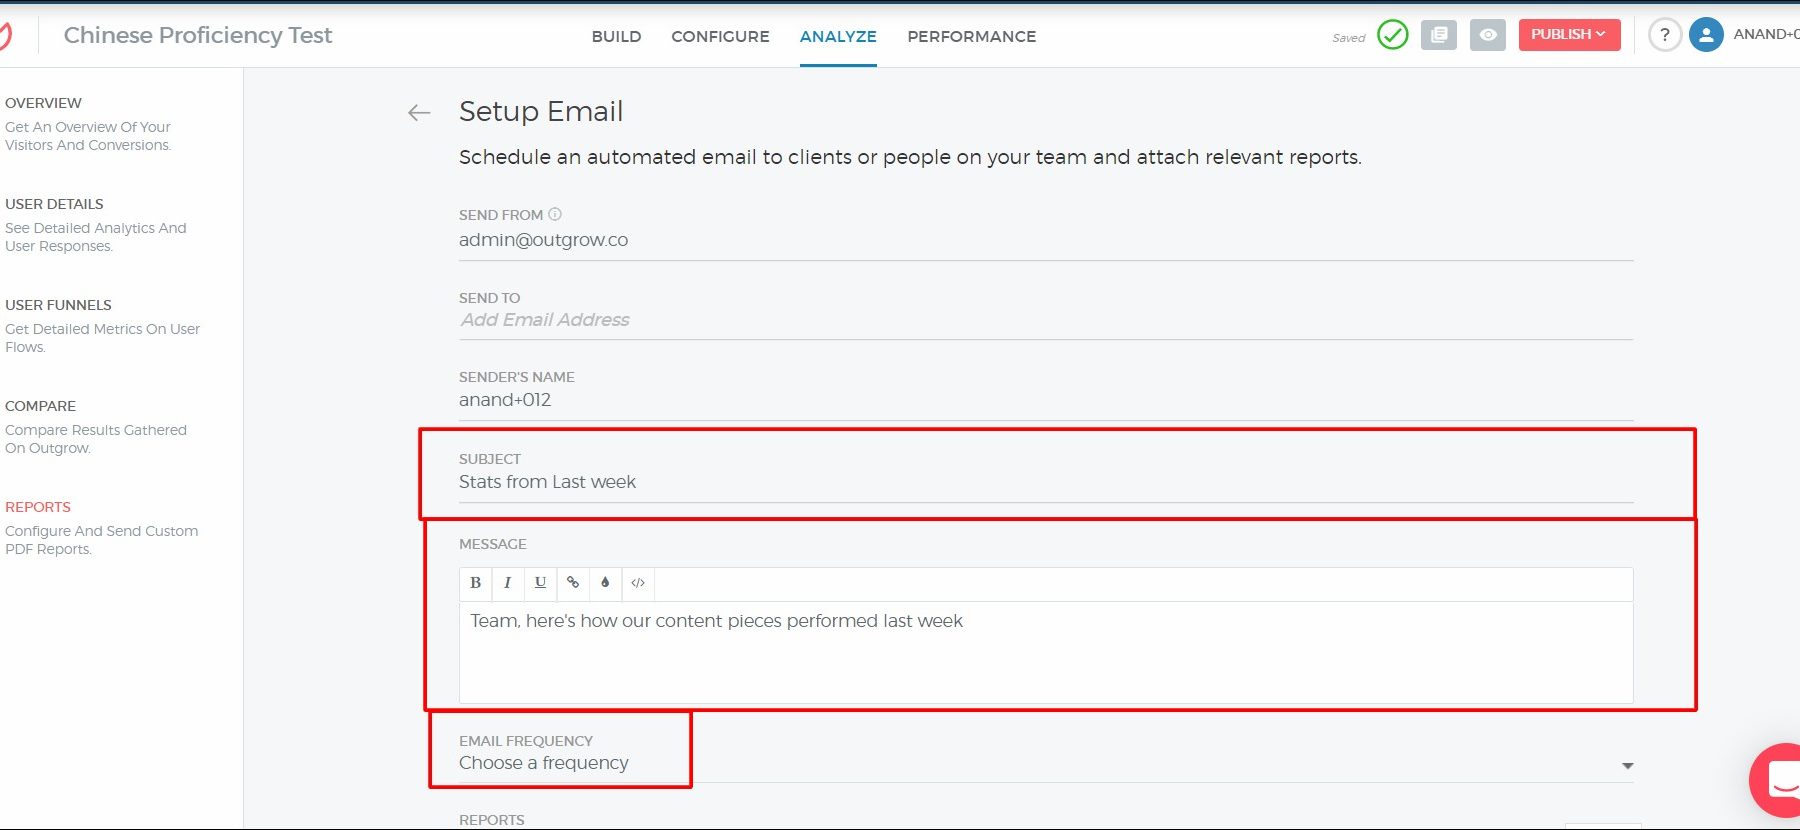The height and width of the screenshot is (830, 1800).
Task: Click the blue user profile avatar
Action: (x=1705, y=35)
